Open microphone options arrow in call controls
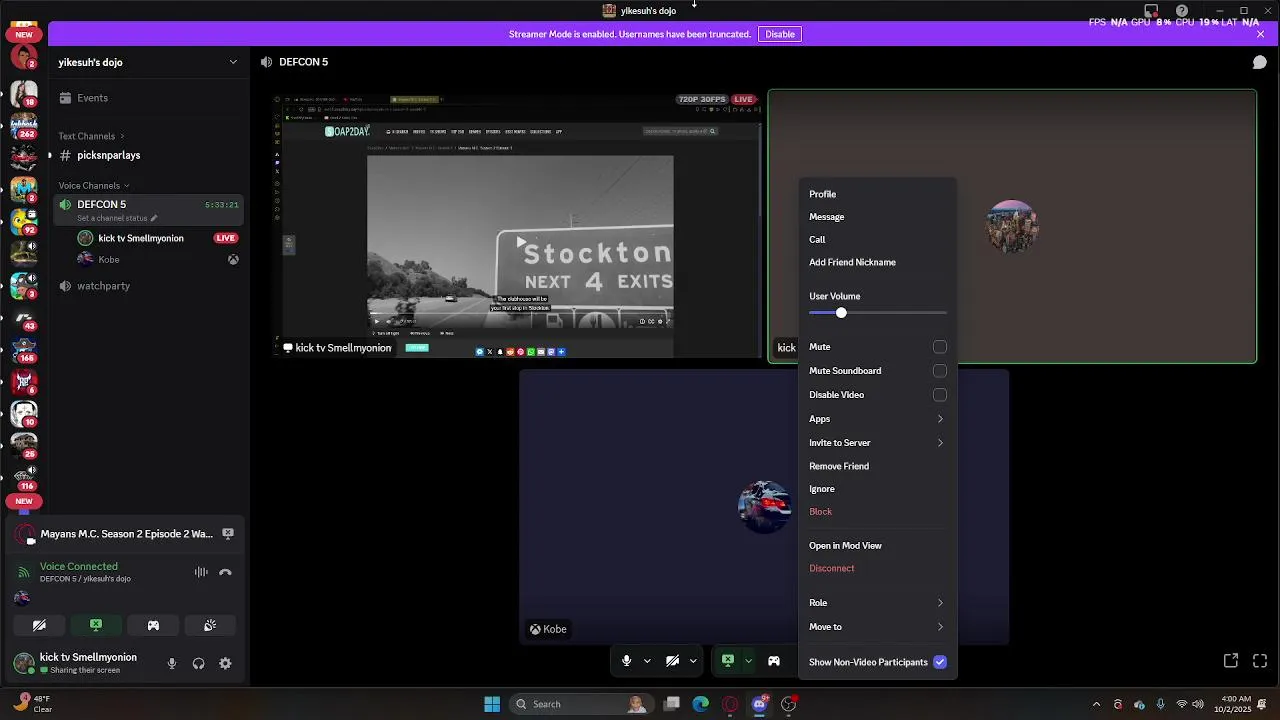Viewport: 1280px width, 720px height. click(x=647, y=660)
